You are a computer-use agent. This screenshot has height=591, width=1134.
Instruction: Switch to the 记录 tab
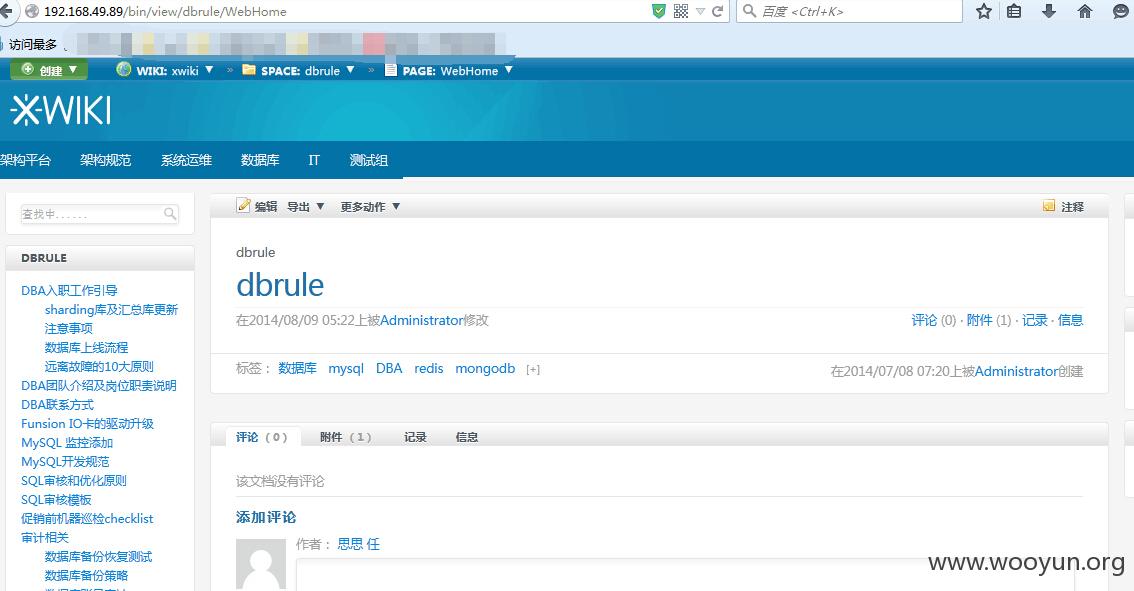click(415, 437)
